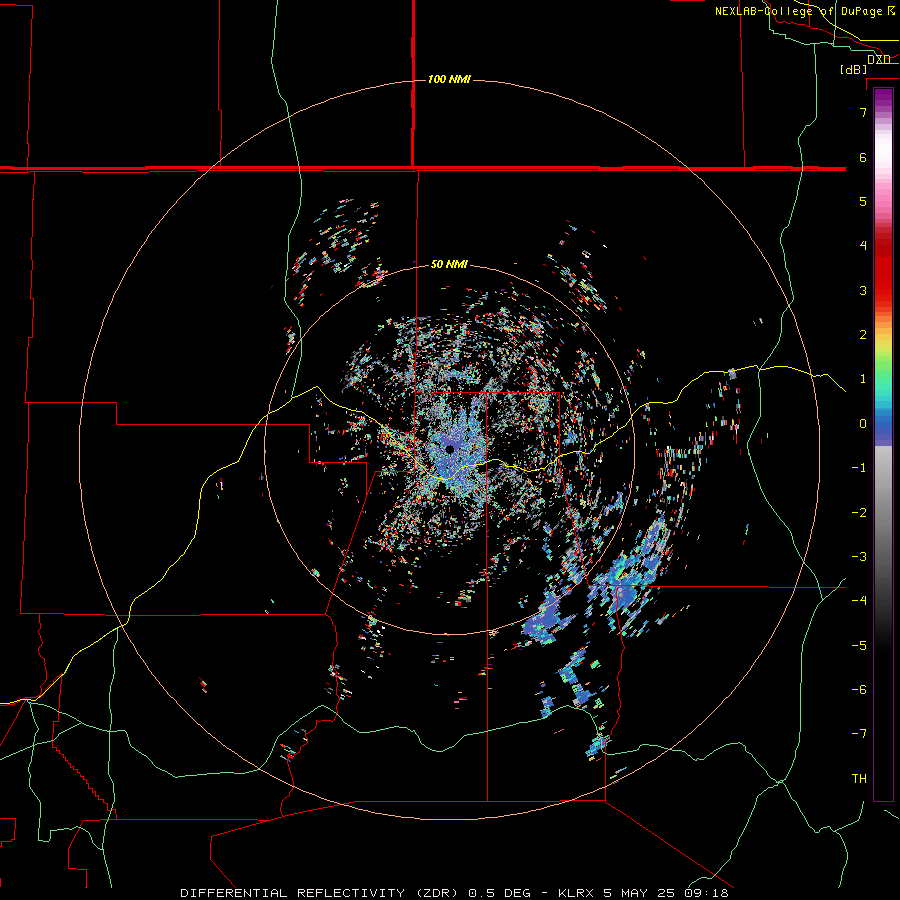Click the scale value 1
Image resolution: width=900 pixels, height=900 pixels.
[863, 379]
